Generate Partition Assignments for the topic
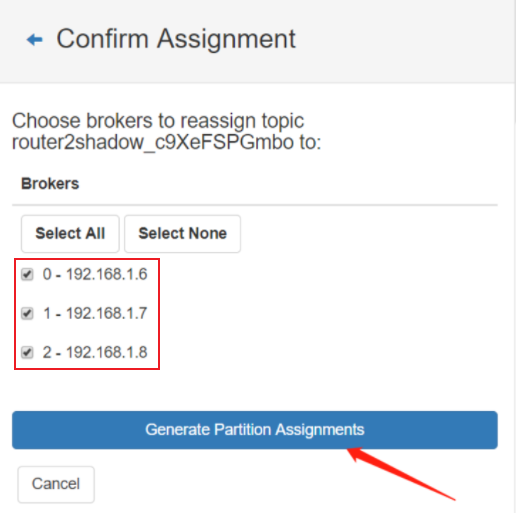The width and height of the screenshot is (516, 513). 255,430
